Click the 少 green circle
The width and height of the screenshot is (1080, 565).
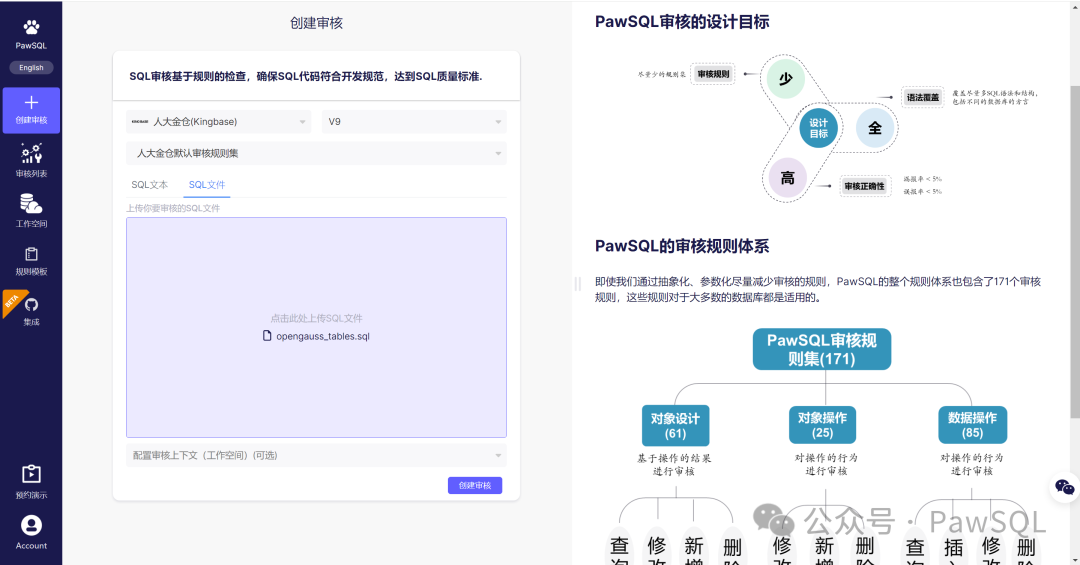coord(786,79)
